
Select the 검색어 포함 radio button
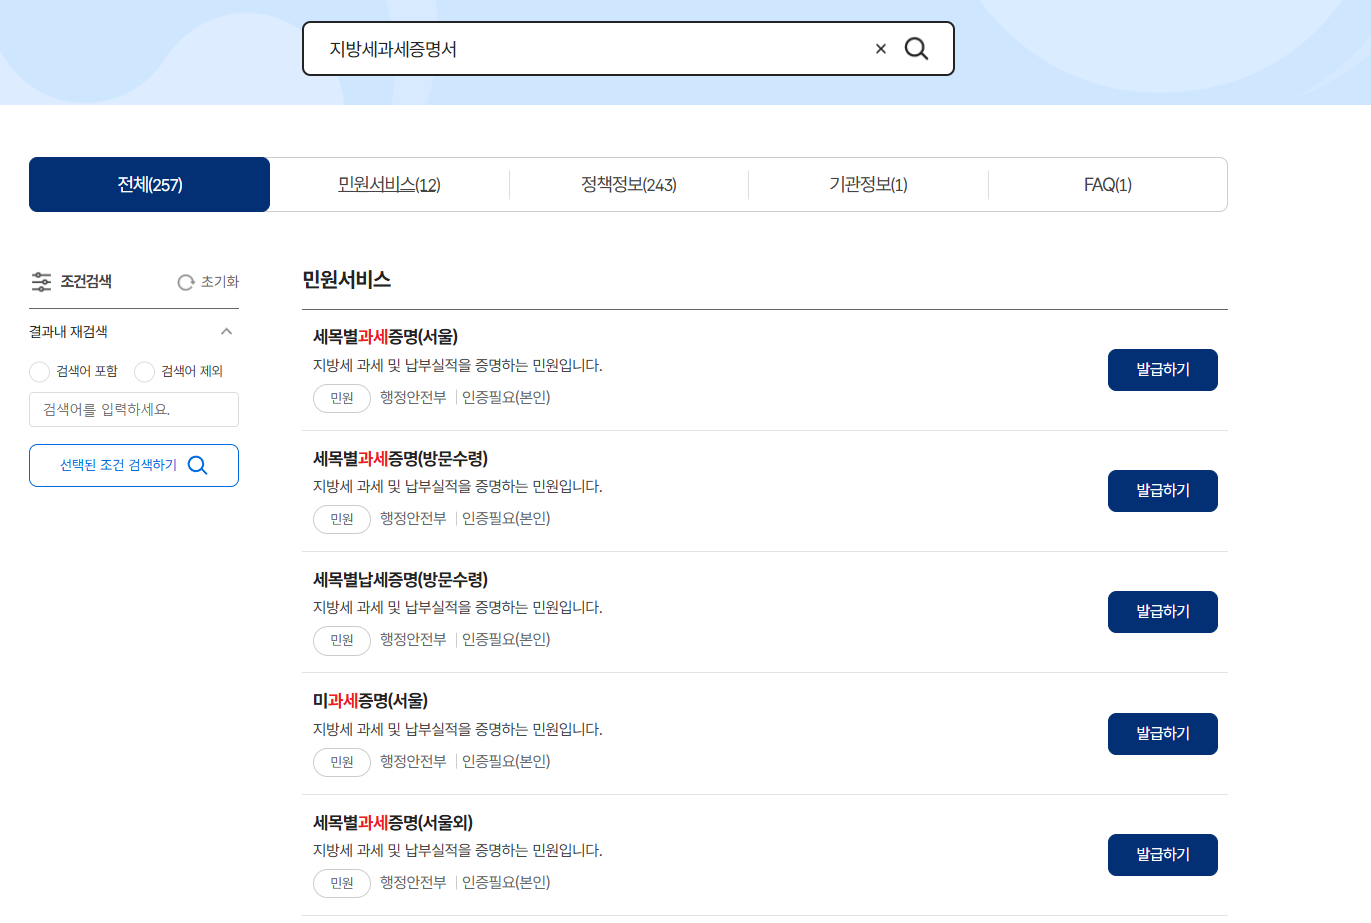pos(39,371)
